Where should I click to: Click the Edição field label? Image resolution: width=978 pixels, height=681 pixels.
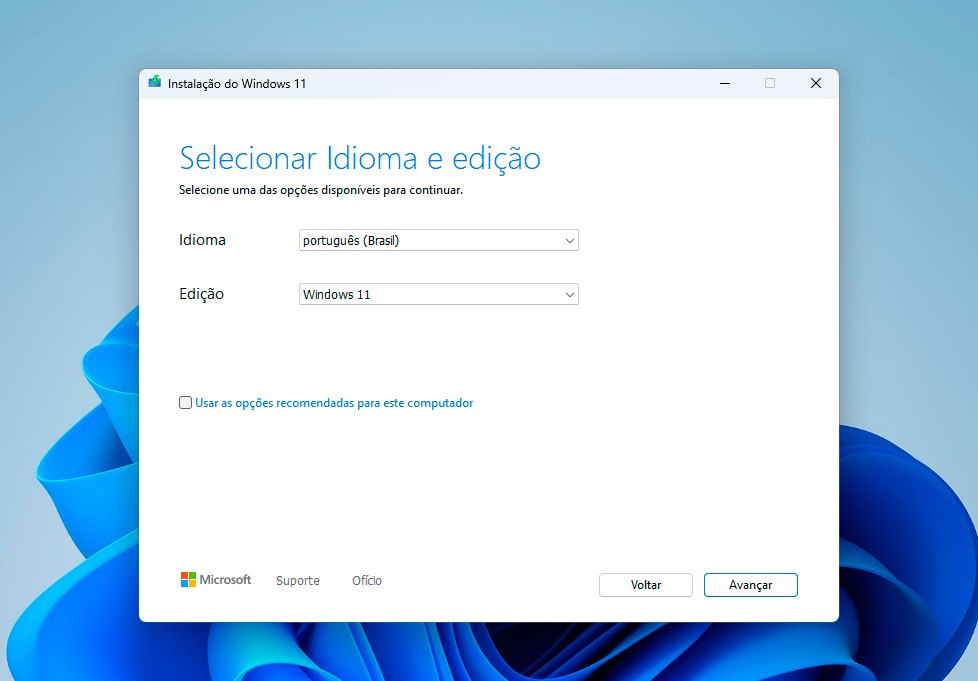pos(201,294)
